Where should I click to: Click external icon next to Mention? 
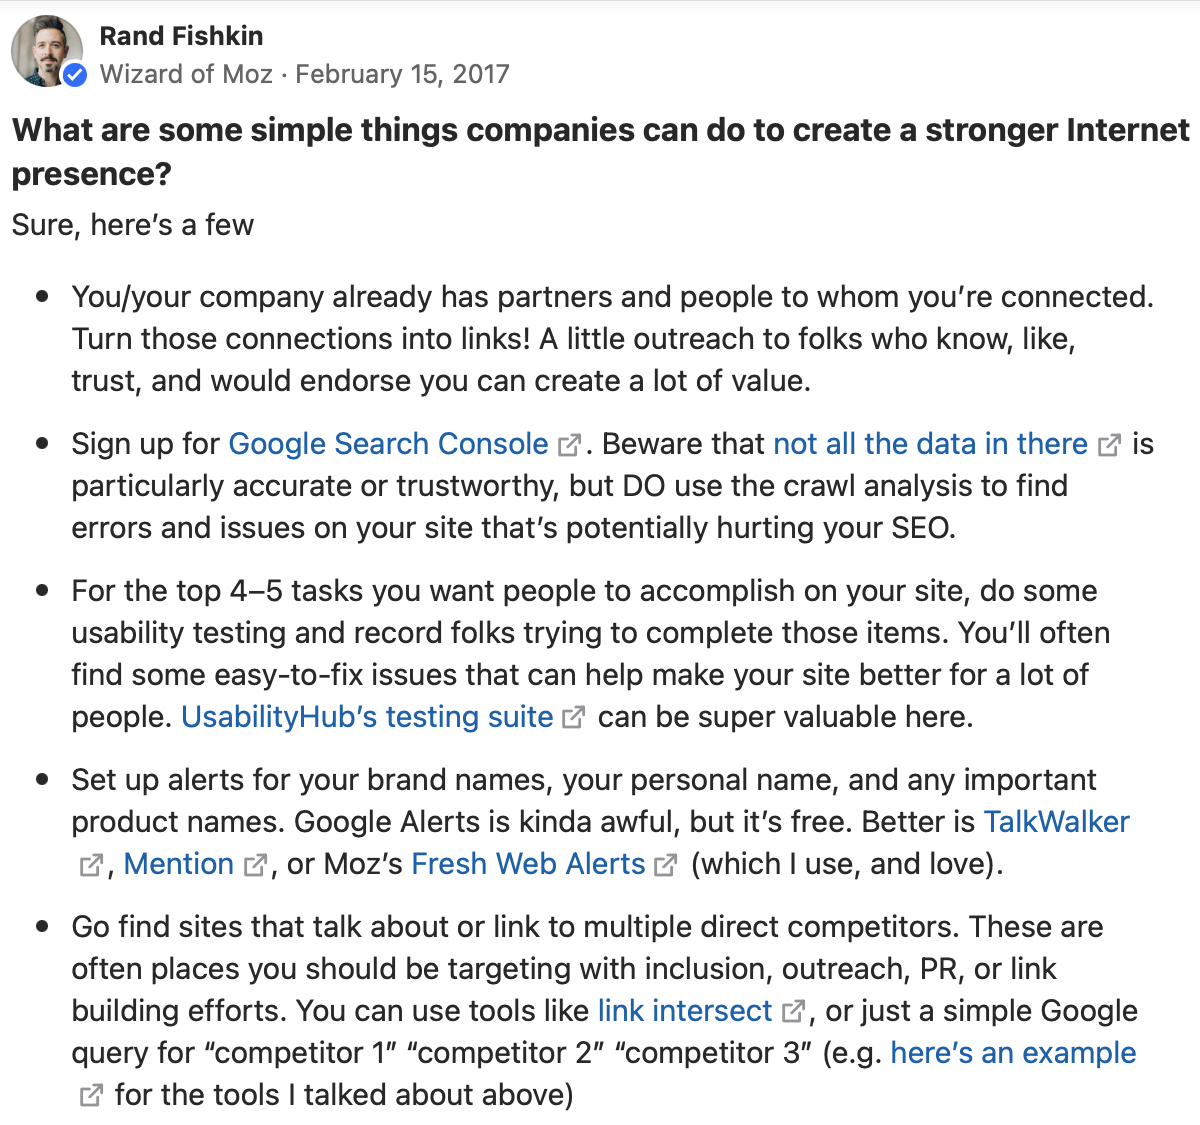point(256,865)
